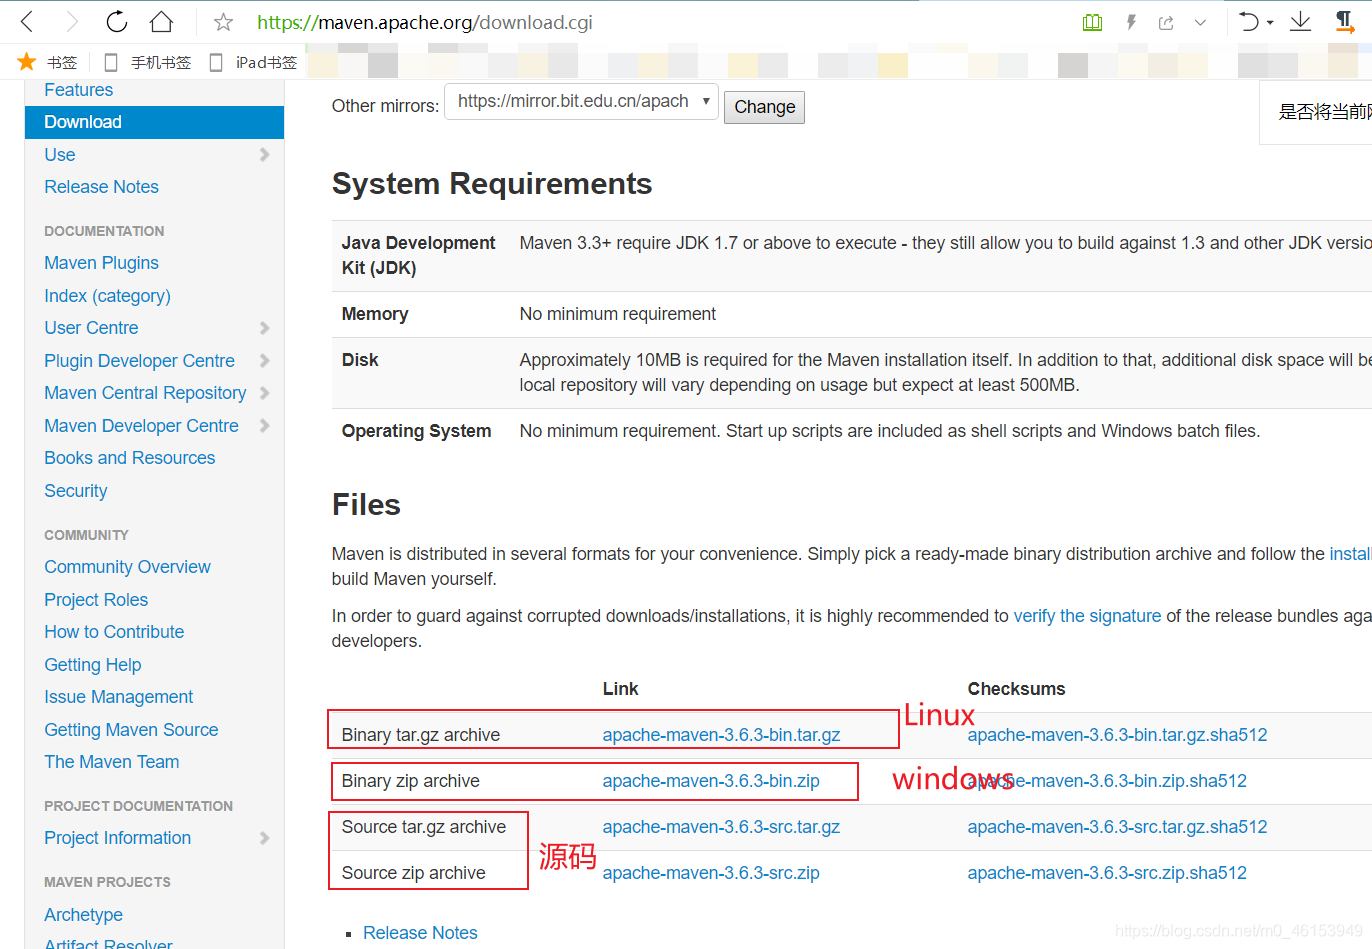Viewport: 1372px width, 949px height.
Task: Open Maven Central Repository link
Action: pos(145,393)
